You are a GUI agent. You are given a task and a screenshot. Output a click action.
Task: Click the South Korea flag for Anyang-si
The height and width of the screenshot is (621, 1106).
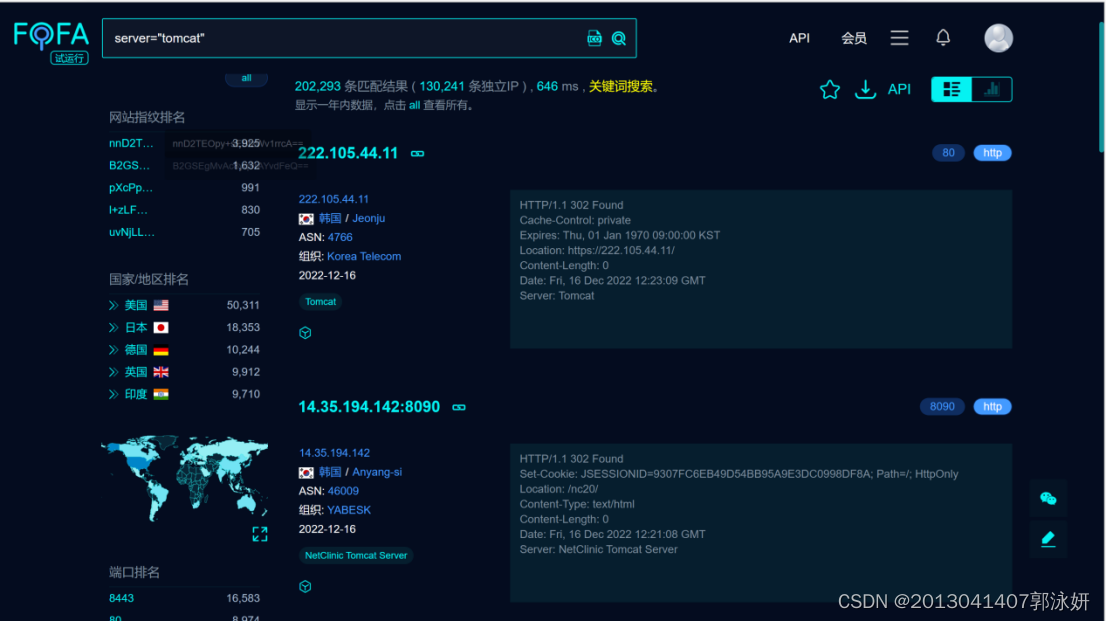tap(306, 473)
